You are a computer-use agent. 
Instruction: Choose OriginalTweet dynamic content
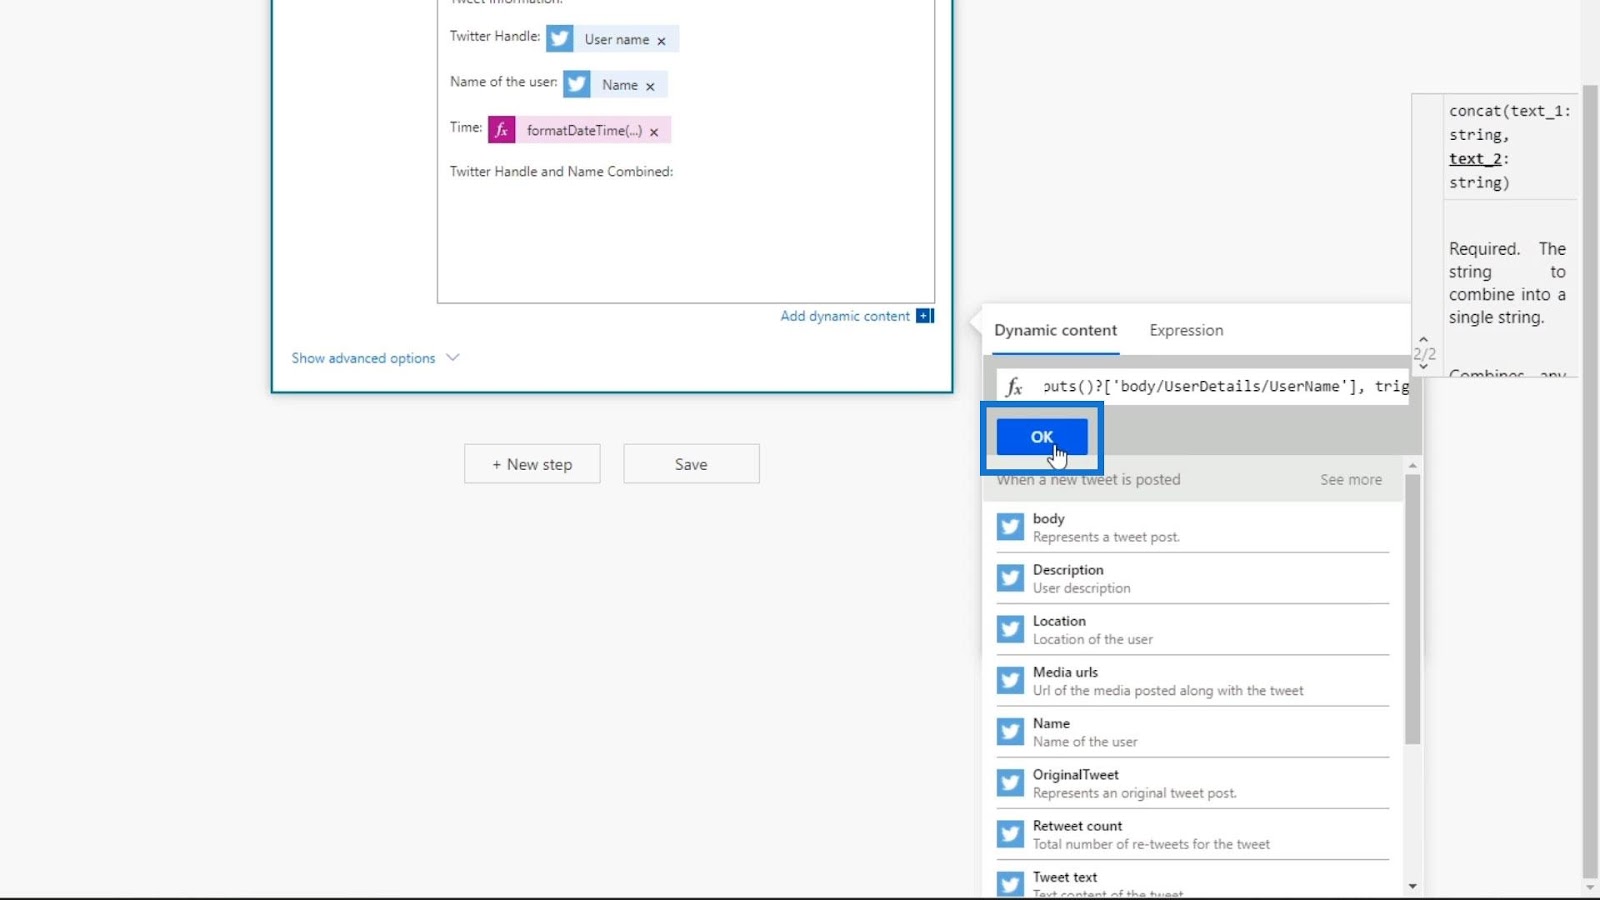[x=1193, y=783]
